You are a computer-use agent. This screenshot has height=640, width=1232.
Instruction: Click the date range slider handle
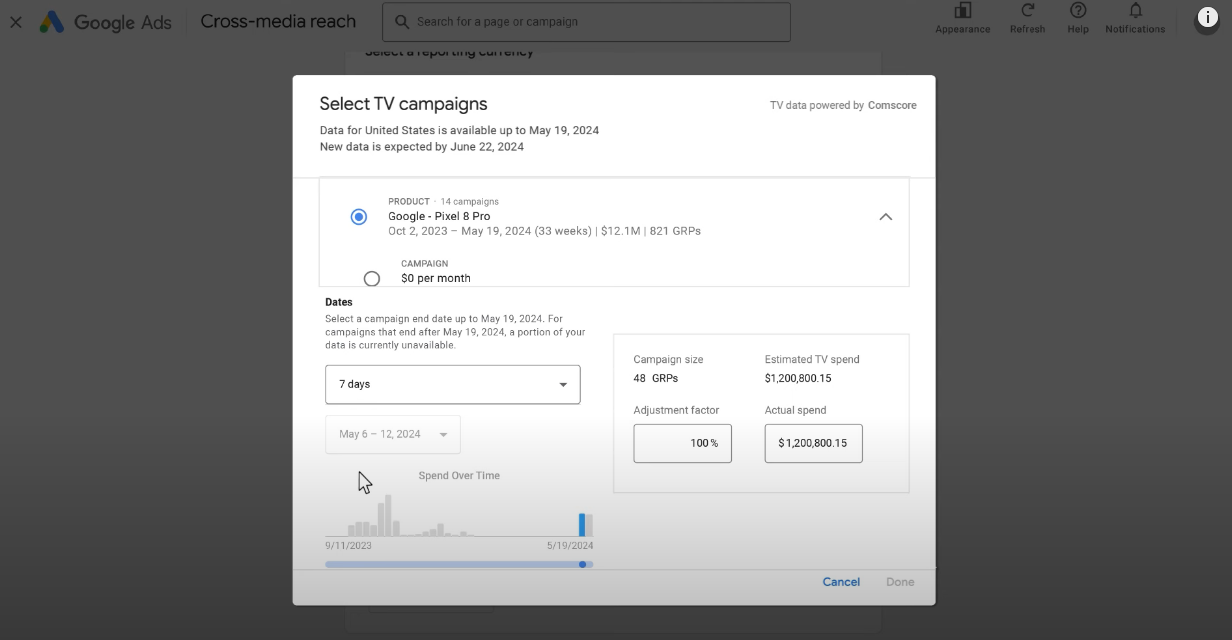[x=583, y=565]
